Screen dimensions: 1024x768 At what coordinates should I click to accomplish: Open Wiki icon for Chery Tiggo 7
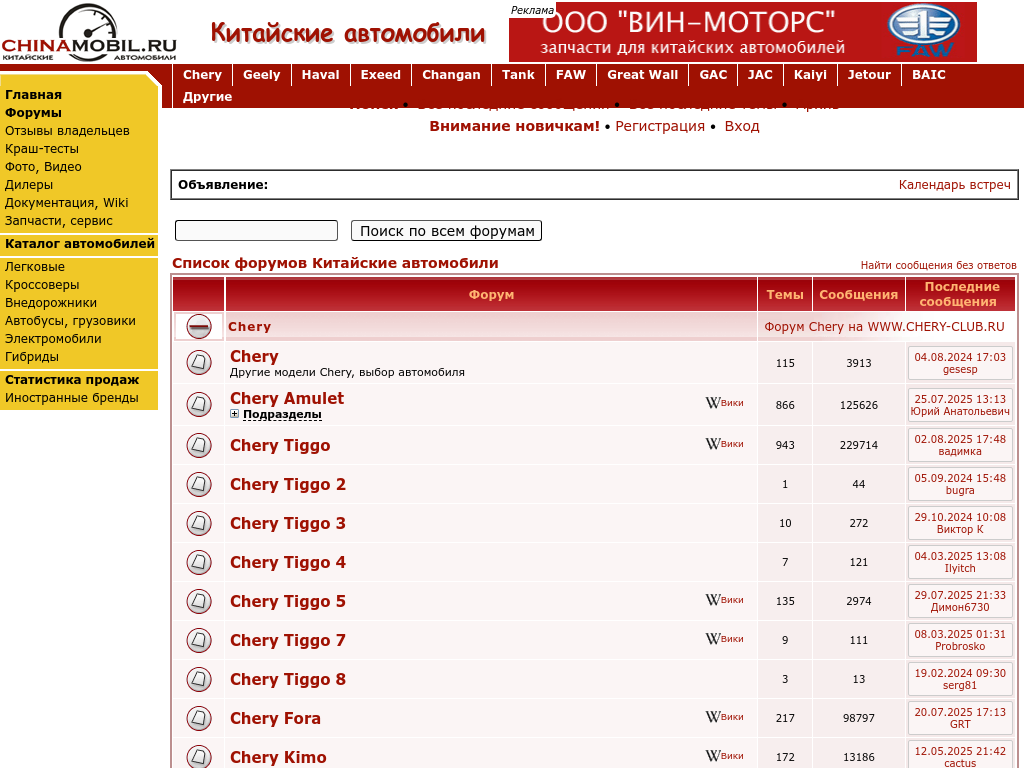click(x=724, y=639)
